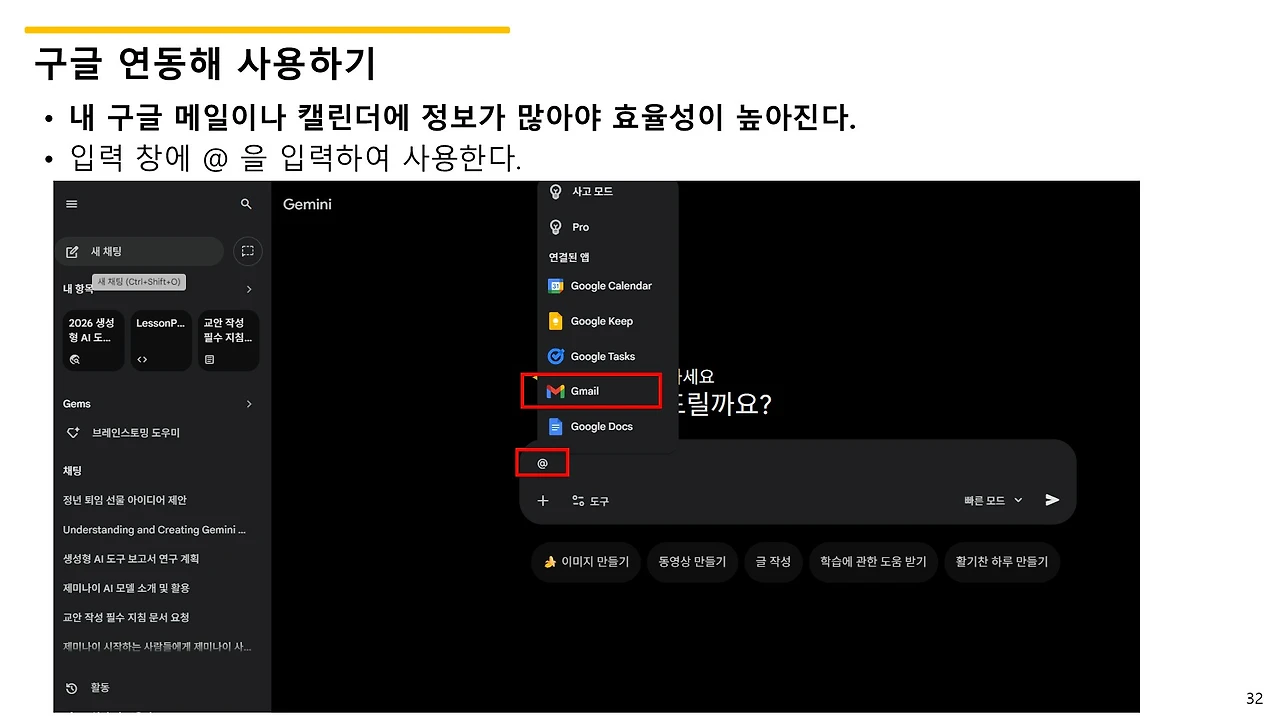Select Gmail from the connected apps menu

(x=583, y=391)
